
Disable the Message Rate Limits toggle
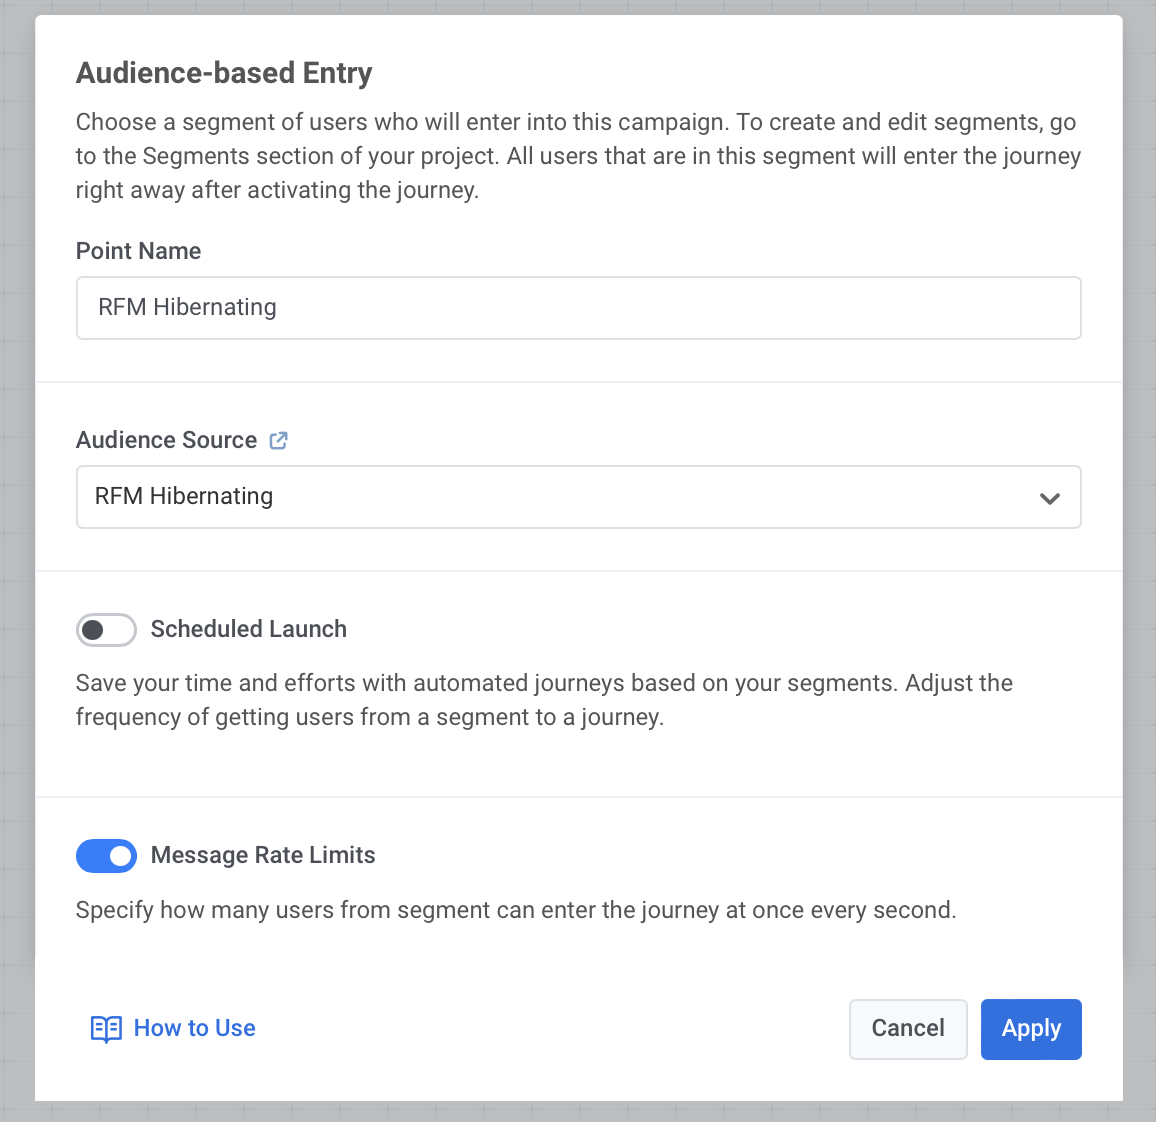(x=106, y=856)
